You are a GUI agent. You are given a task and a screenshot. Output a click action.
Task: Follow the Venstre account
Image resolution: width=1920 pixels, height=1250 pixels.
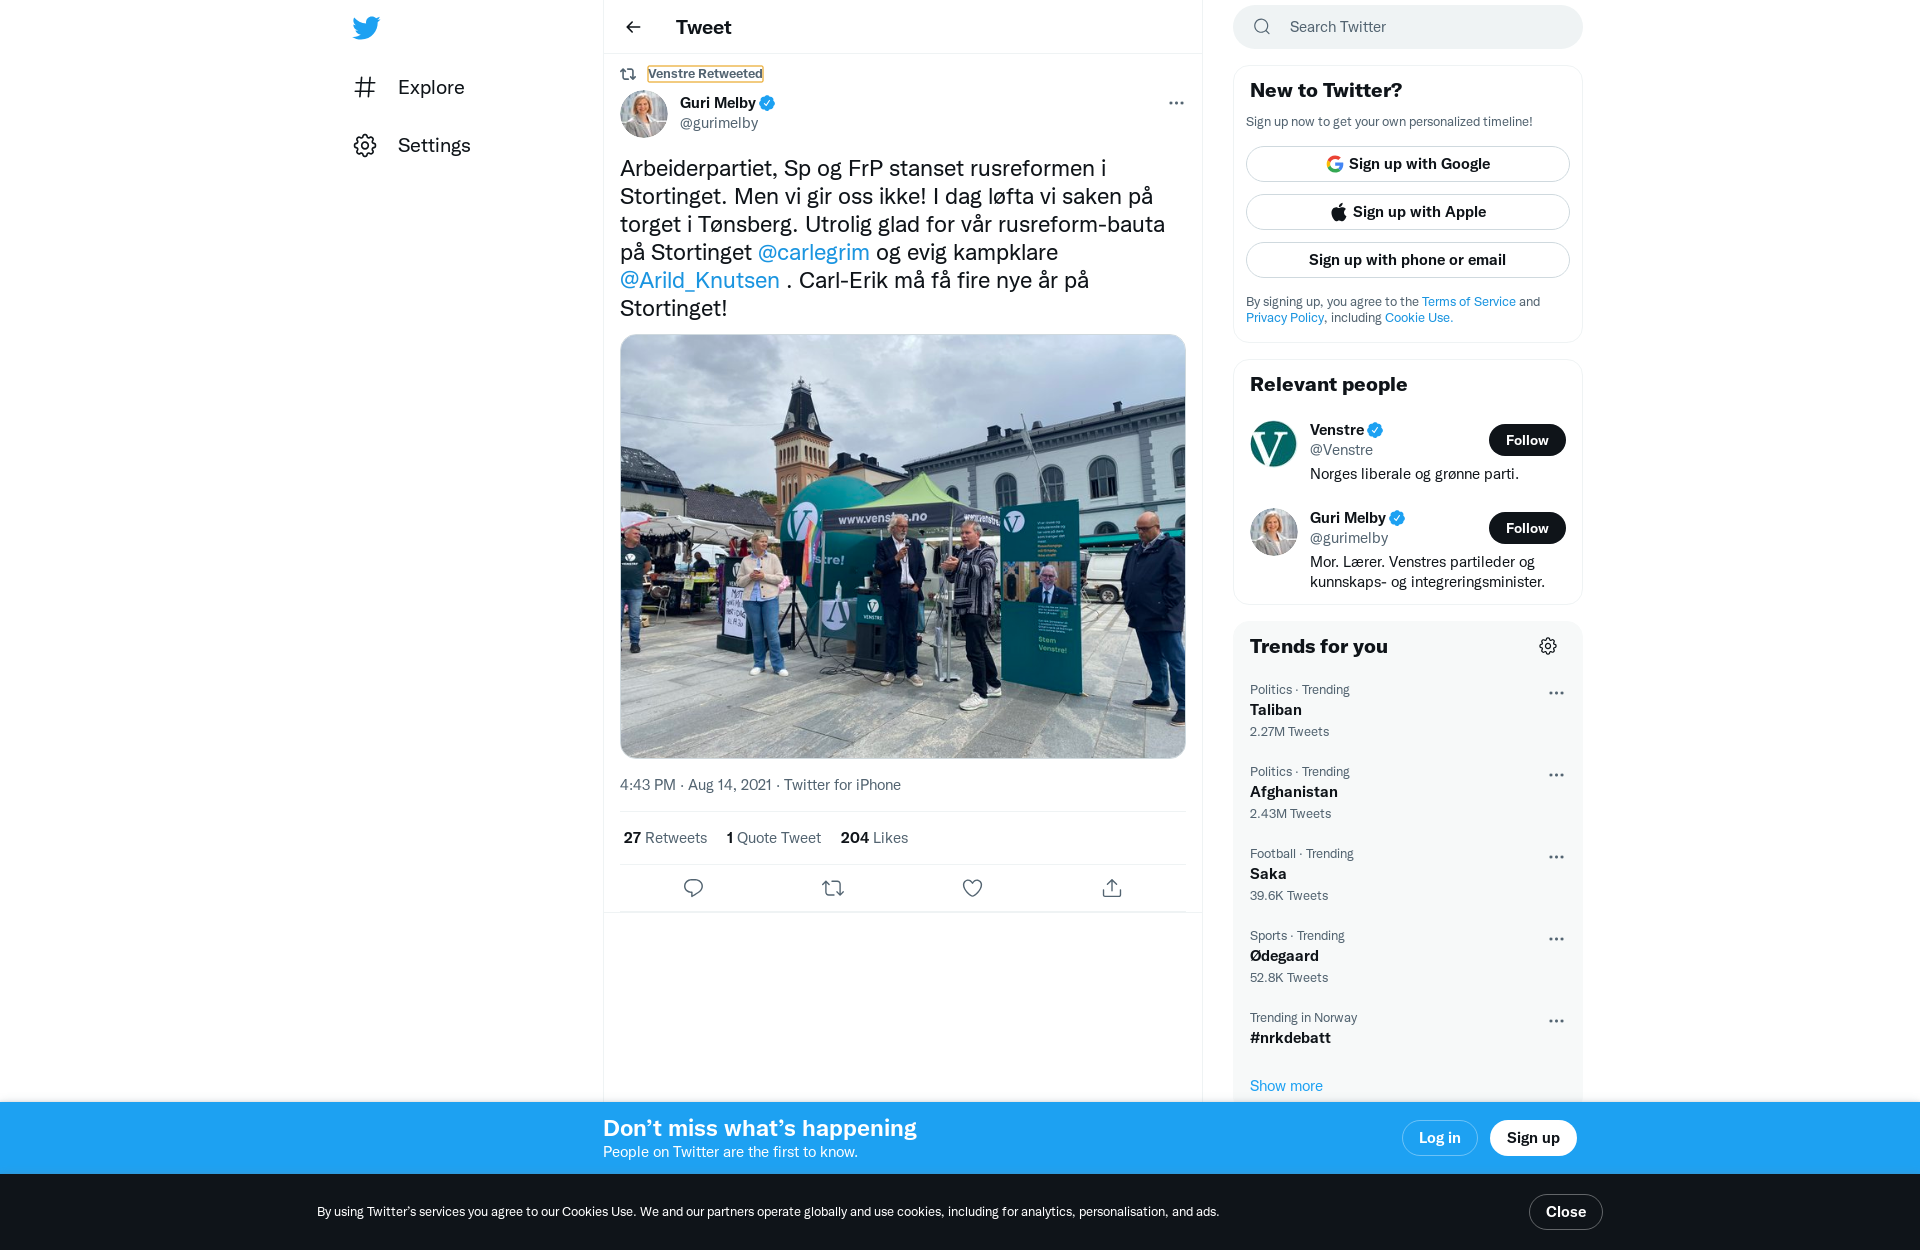click(1527, 440)
